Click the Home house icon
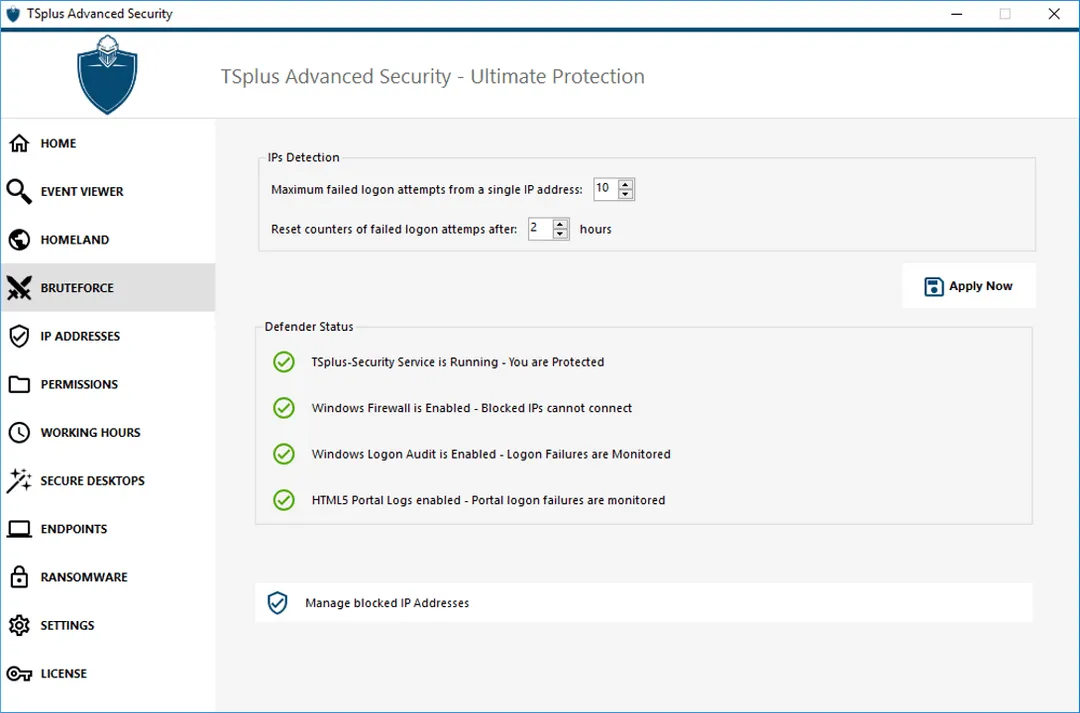This screenshot has width=1080, height=713. (x=19, y=143)
